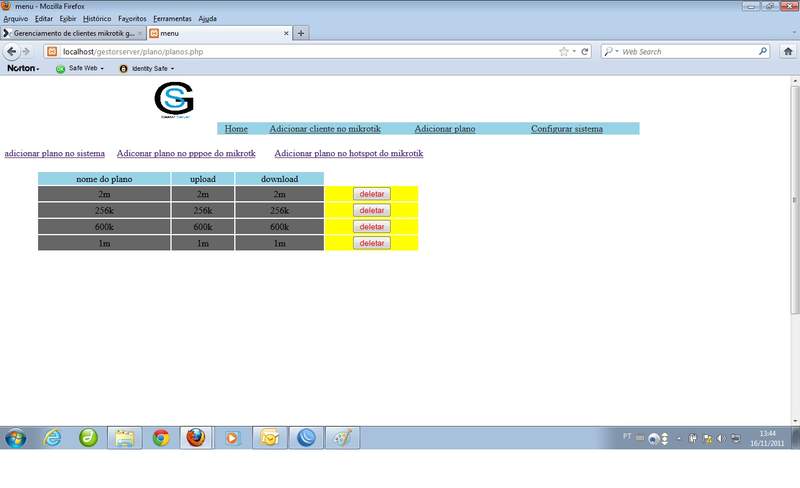Delete the 1m plan

click(372, 243)
